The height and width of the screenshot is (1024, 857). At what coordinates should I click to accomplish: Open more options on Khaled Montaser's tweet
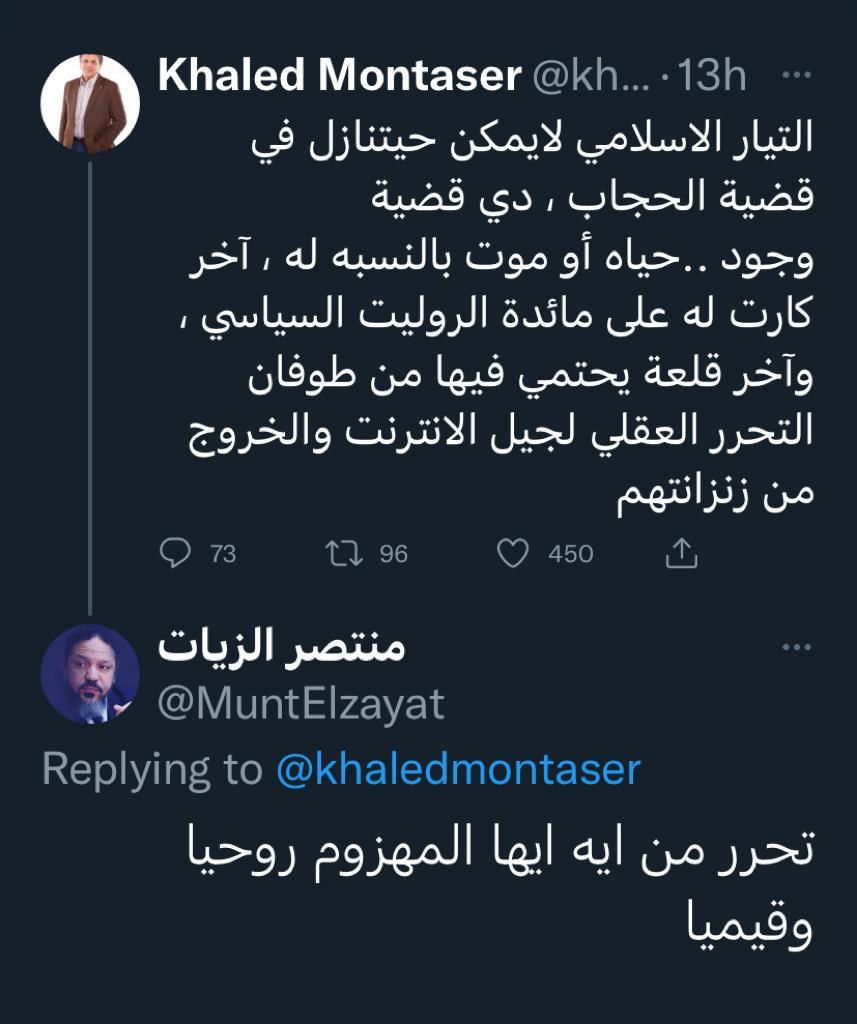(795, 76)
